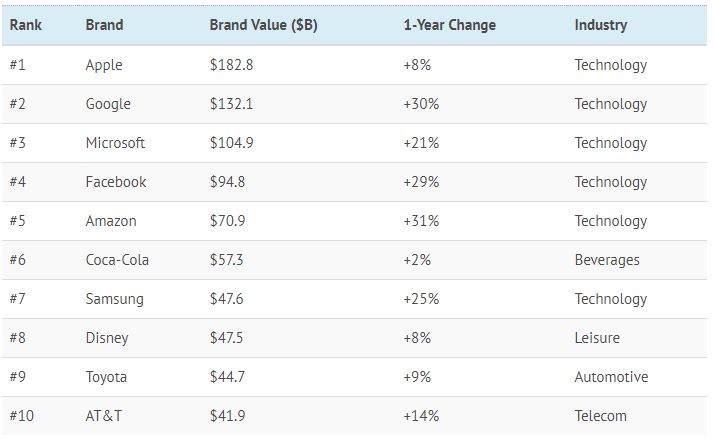
Task: Select the Google brand name cell
Action: (x=108, y=104)
